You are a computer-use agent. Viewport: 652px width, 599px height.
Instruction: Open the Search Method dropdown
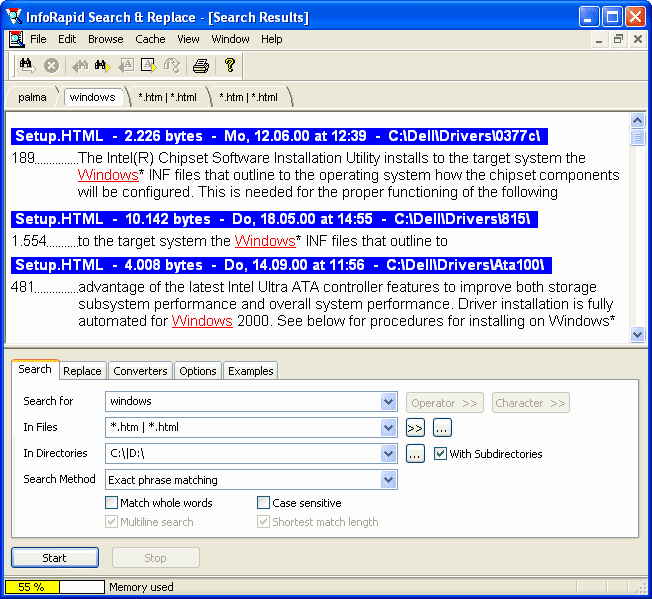389,480
